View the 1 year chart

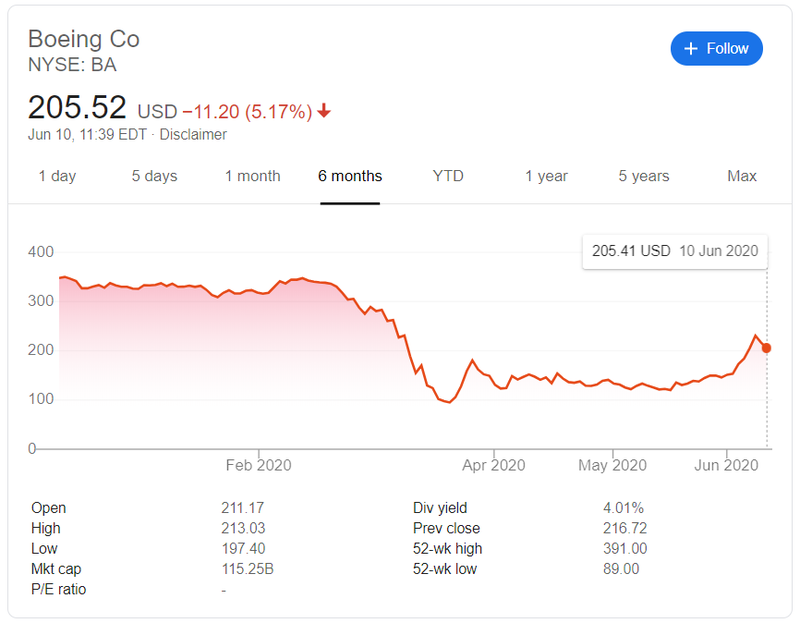(x=546, y=176)
